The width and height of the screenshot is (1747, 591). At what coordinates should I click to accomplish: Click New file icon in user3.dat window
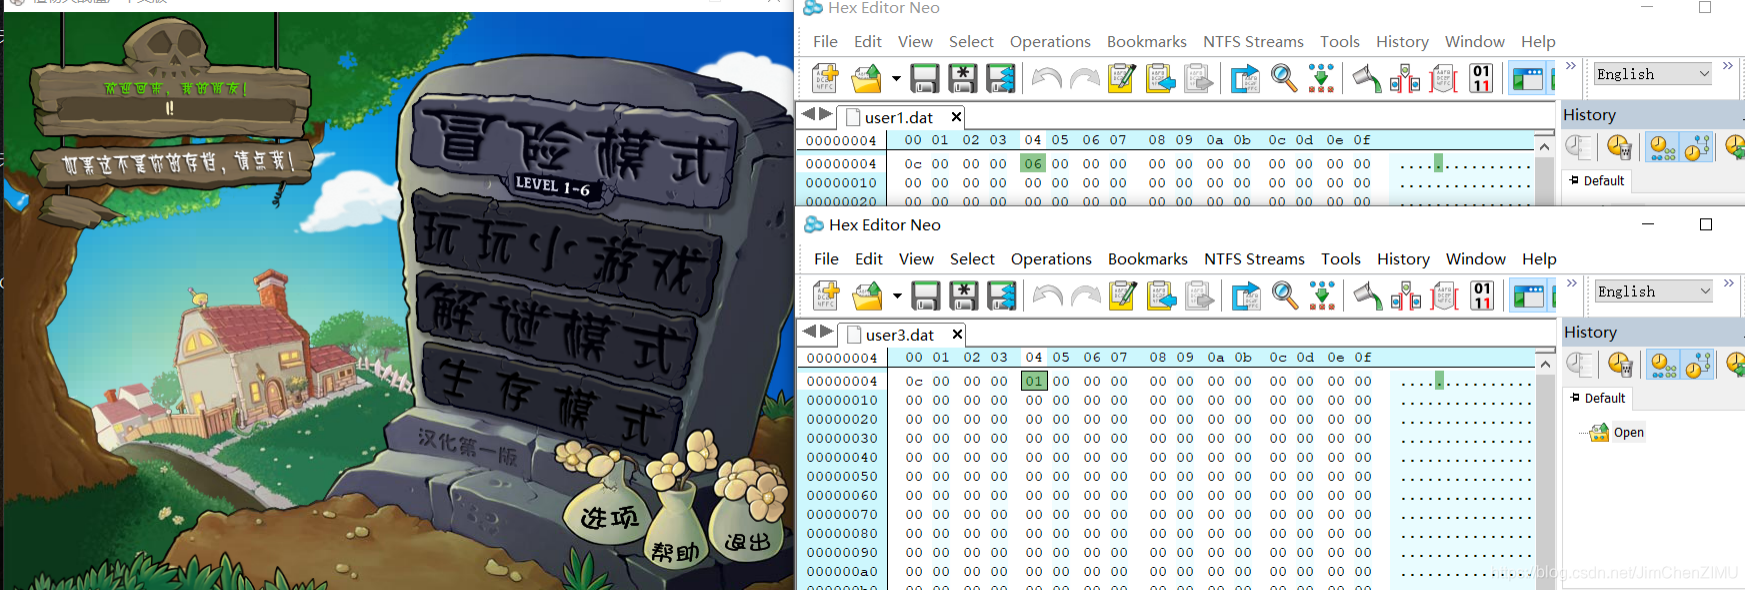point(826,295)
